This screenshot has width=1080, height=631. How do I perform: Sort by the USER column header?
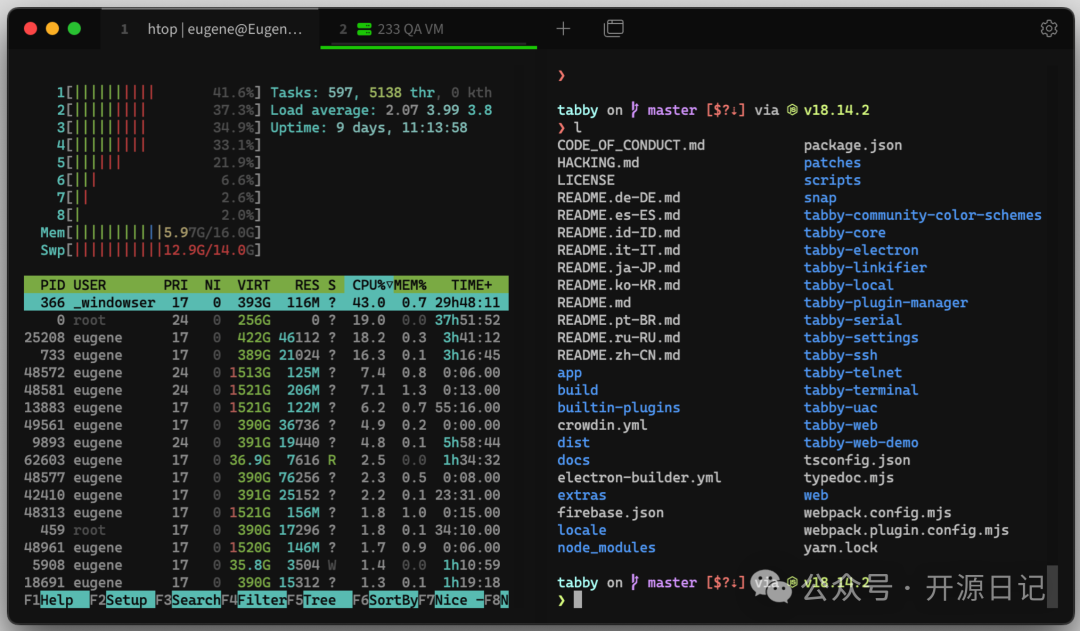[x=90, y=285]
